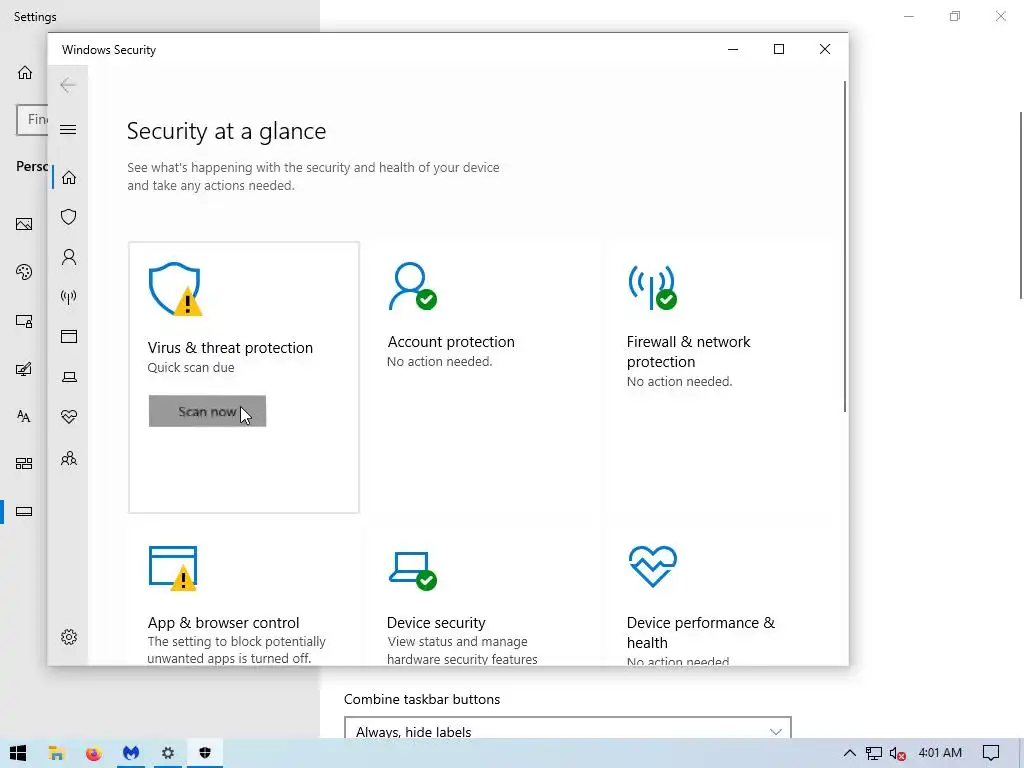Image resolution: width=1024 pixels, height=768 pixels.
Task: Click the Windows Security vertical scrollbar
Action: (x=844, y=247)
